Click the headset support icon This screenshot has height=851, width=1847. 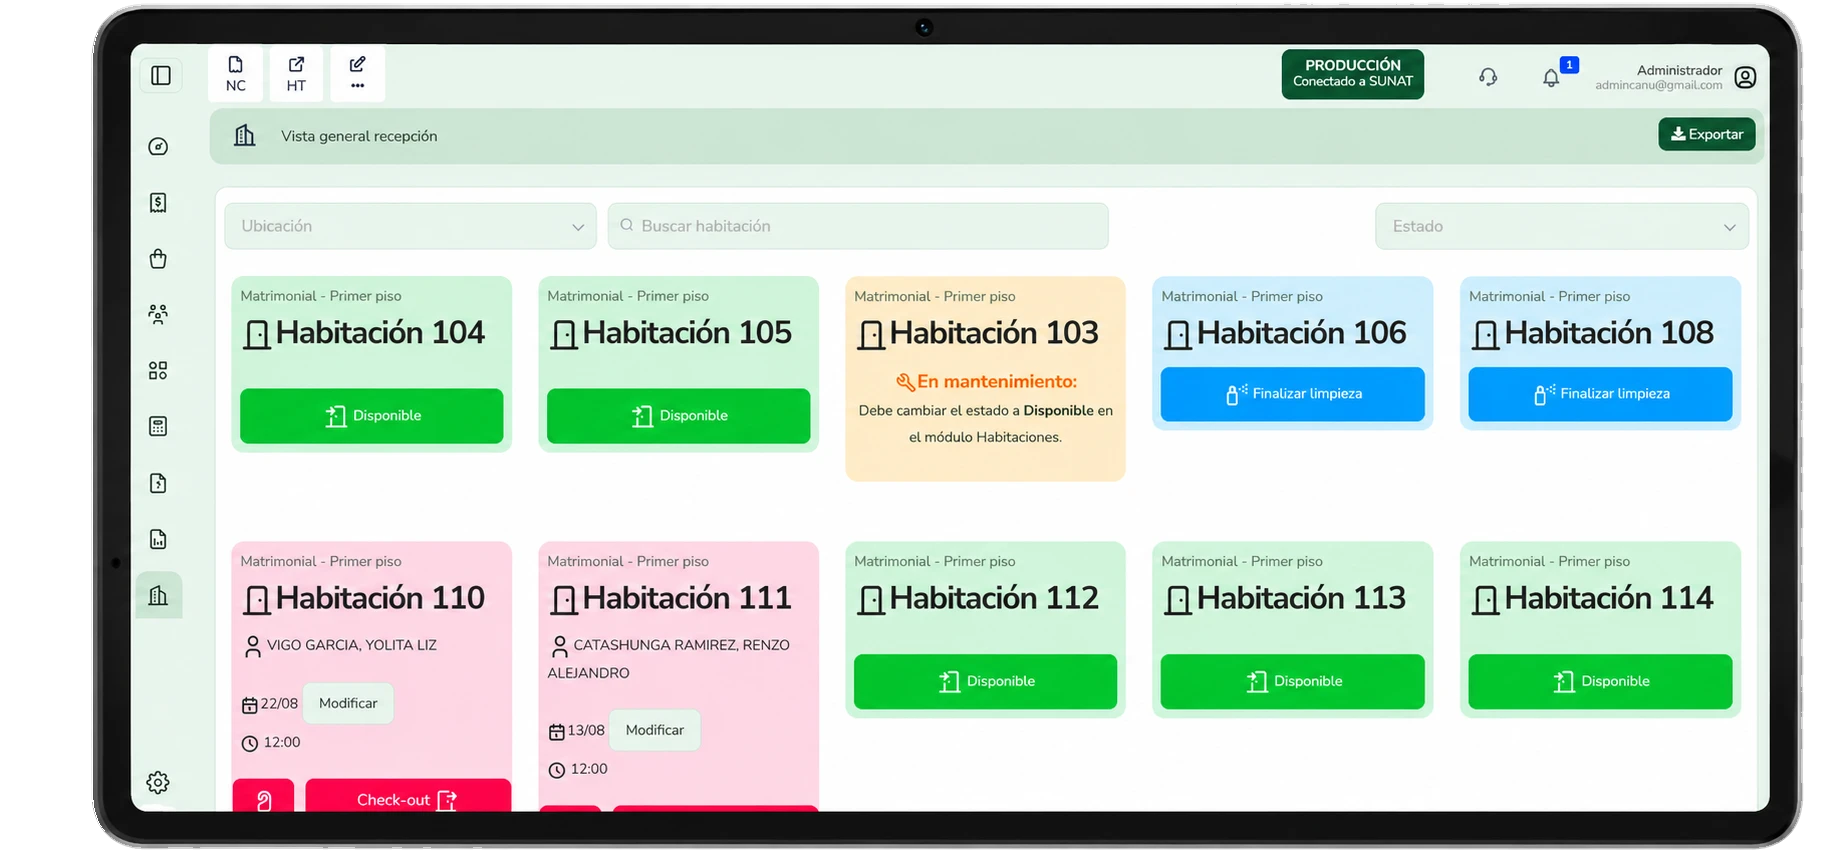(x=1488, y=77)
